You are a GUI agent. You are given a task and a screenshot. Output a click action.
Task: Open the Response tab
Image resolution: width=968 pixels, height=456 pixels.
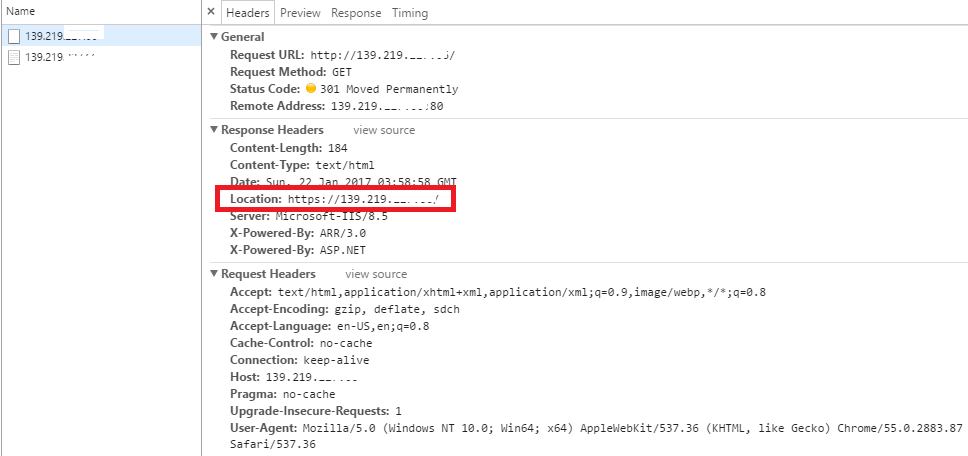click(x=356, y=13)
